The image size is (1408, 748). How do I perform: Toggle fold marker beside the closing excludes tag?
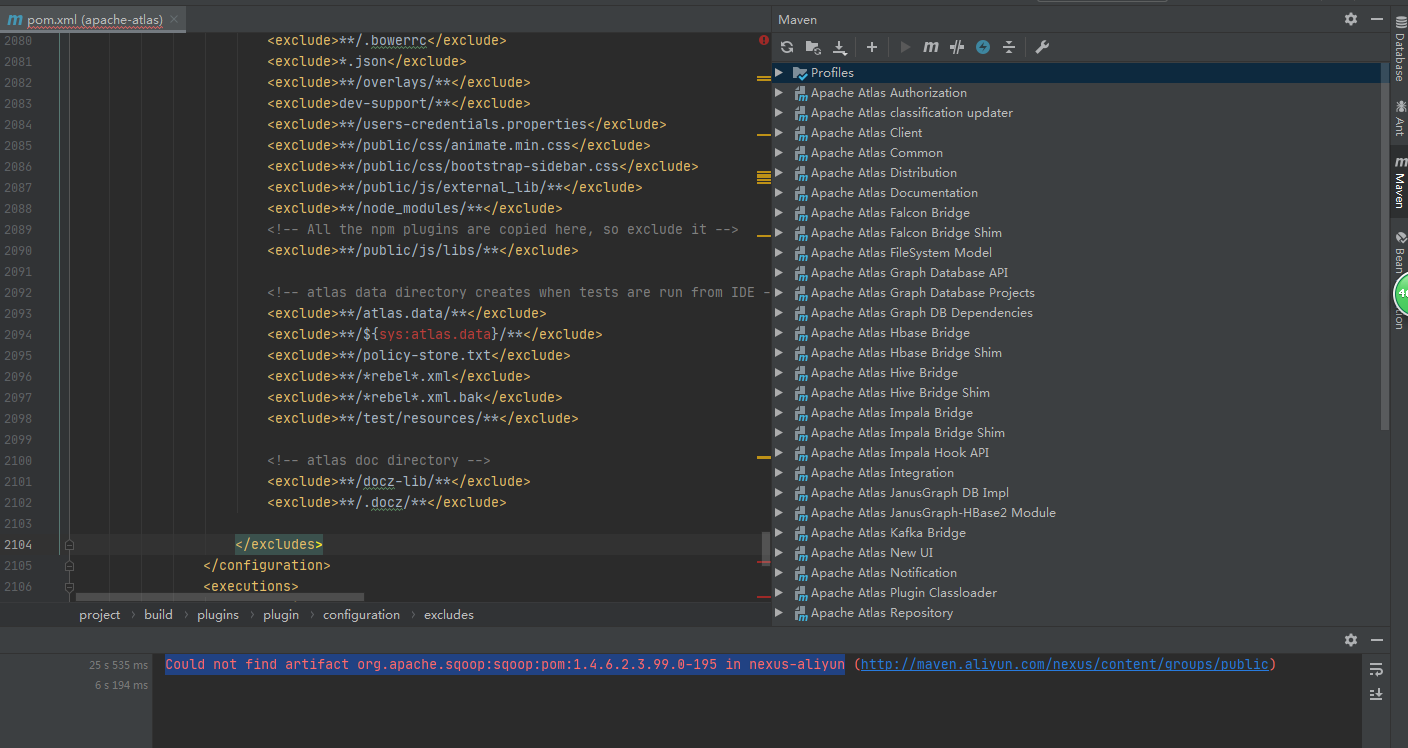click(69, 545)
